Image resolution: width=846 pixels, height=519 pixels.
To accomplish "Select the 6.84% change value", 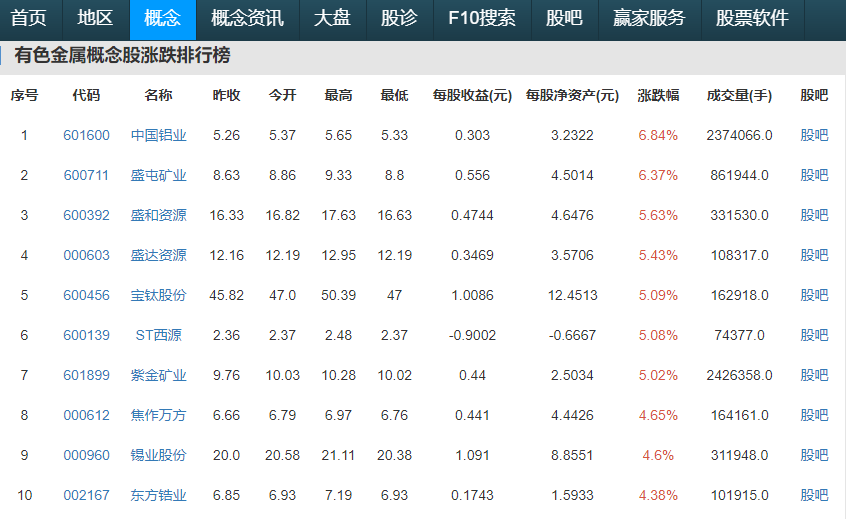I will [x=658, y=135].
